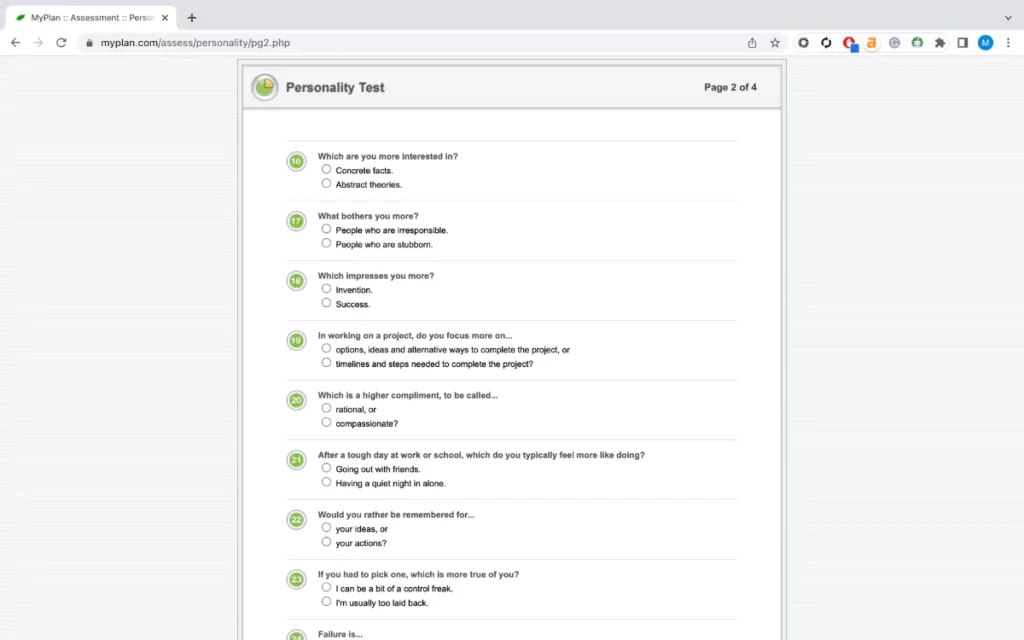Screen dimensions: 1024x640
Task: Click 'Would you rather be remembered for...' text
Action: [396, 515]
